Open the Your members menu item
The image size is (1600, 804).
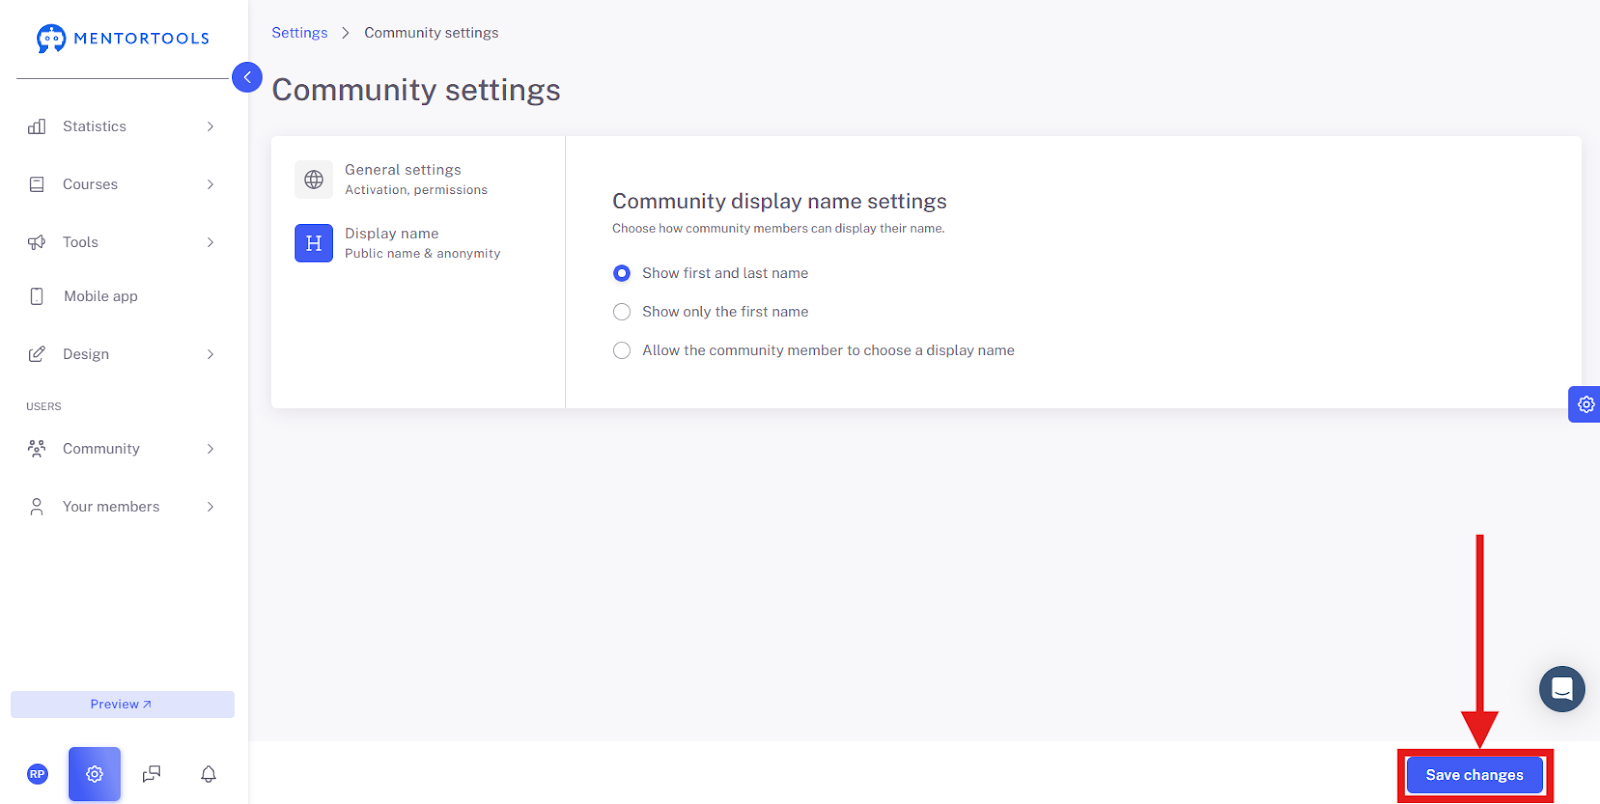123,506
